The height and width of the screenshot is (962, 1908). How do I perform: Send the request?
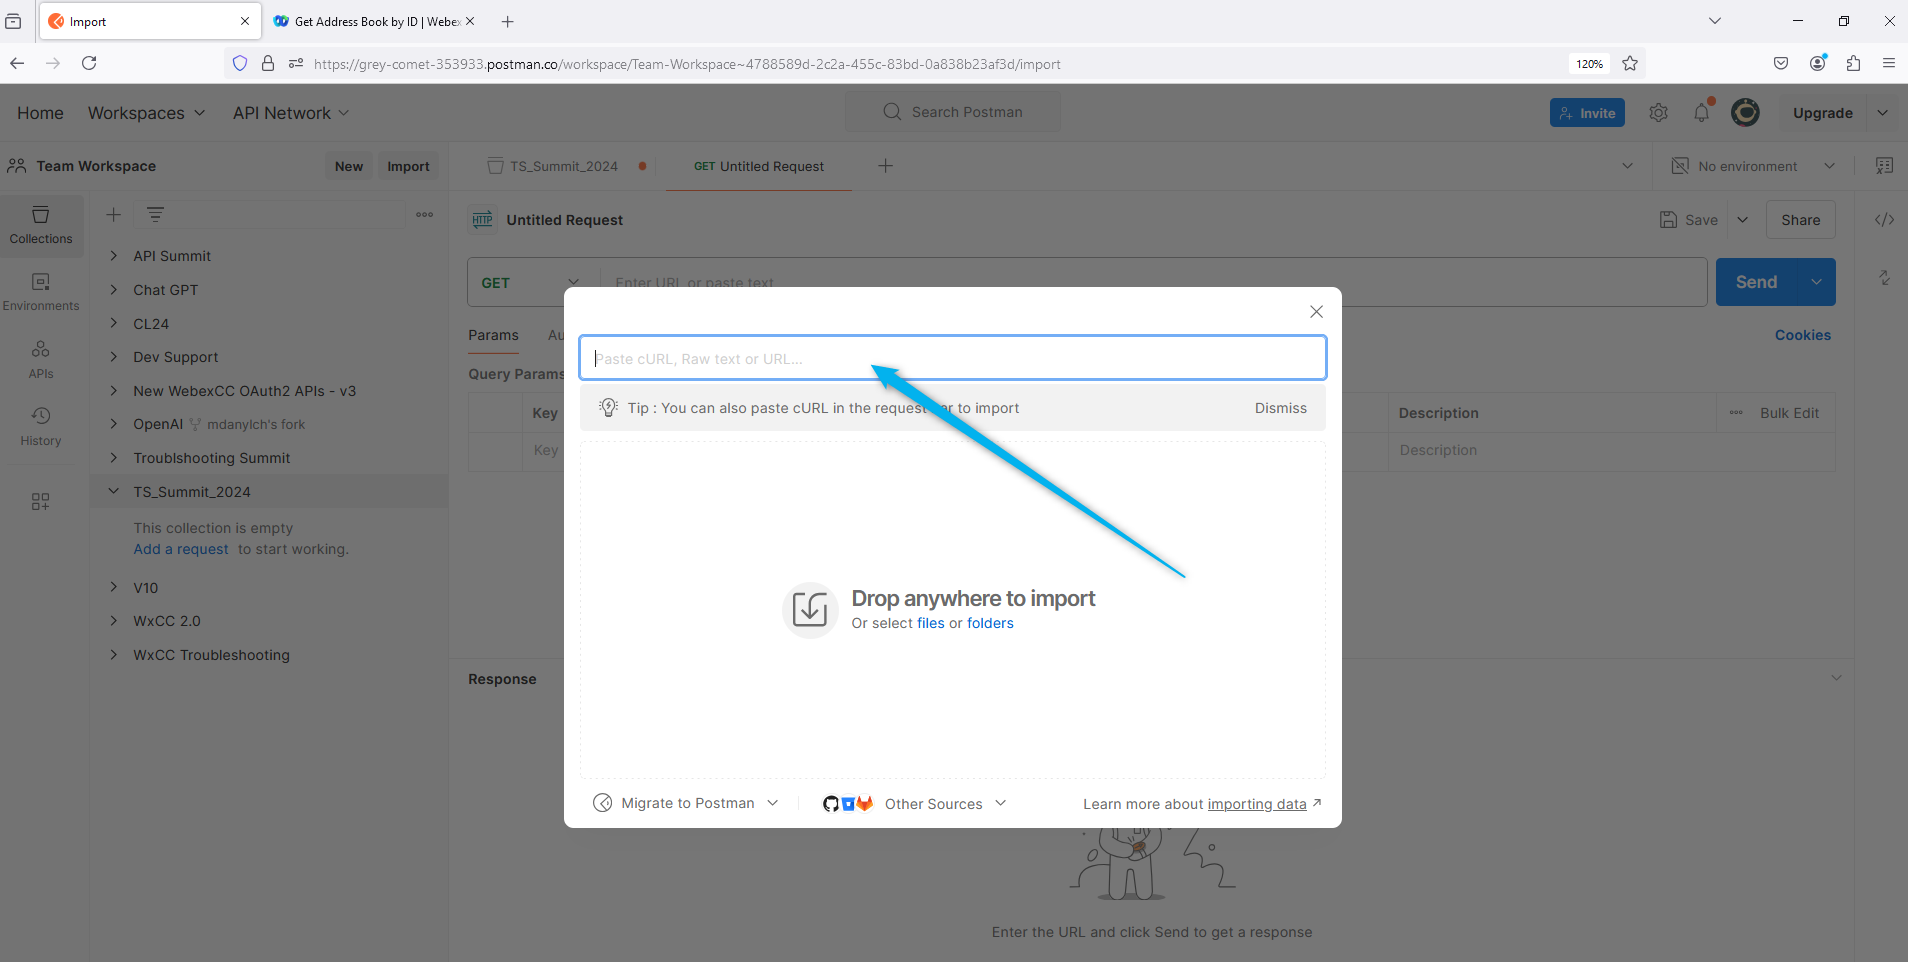coord(1756,282)
